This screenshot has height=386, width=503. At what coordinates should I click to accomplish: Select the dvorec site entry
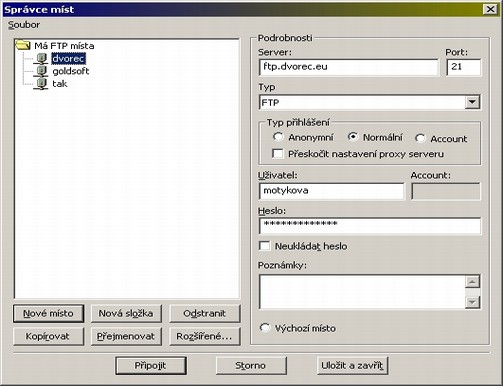68,59
